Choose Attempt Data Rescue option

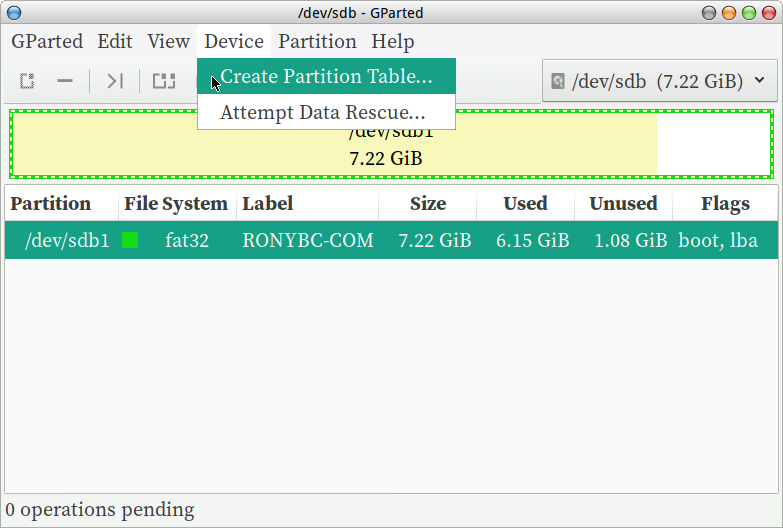(x=322, y=112)
